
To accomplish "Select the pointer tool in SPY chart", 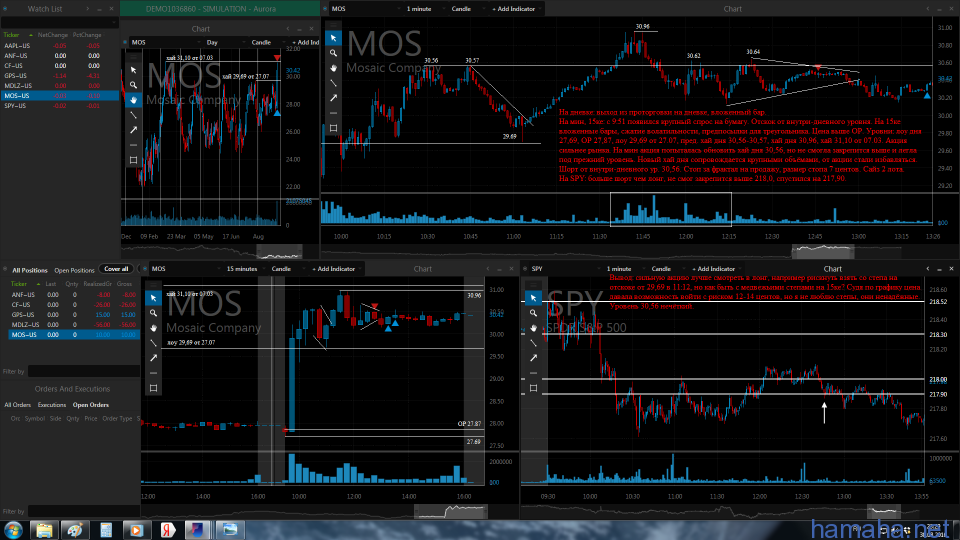I will click(x=533, y=298).
